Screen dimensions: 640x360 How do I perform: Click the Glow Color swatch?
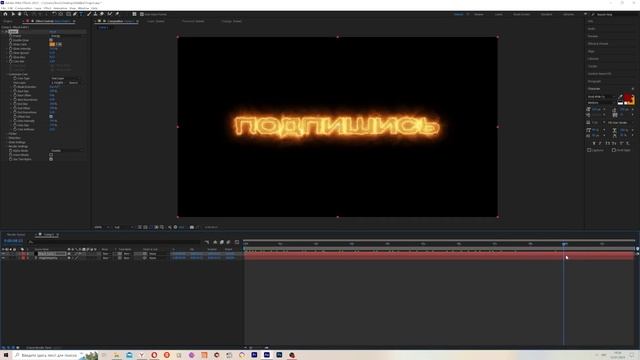[x=52, y=44]
